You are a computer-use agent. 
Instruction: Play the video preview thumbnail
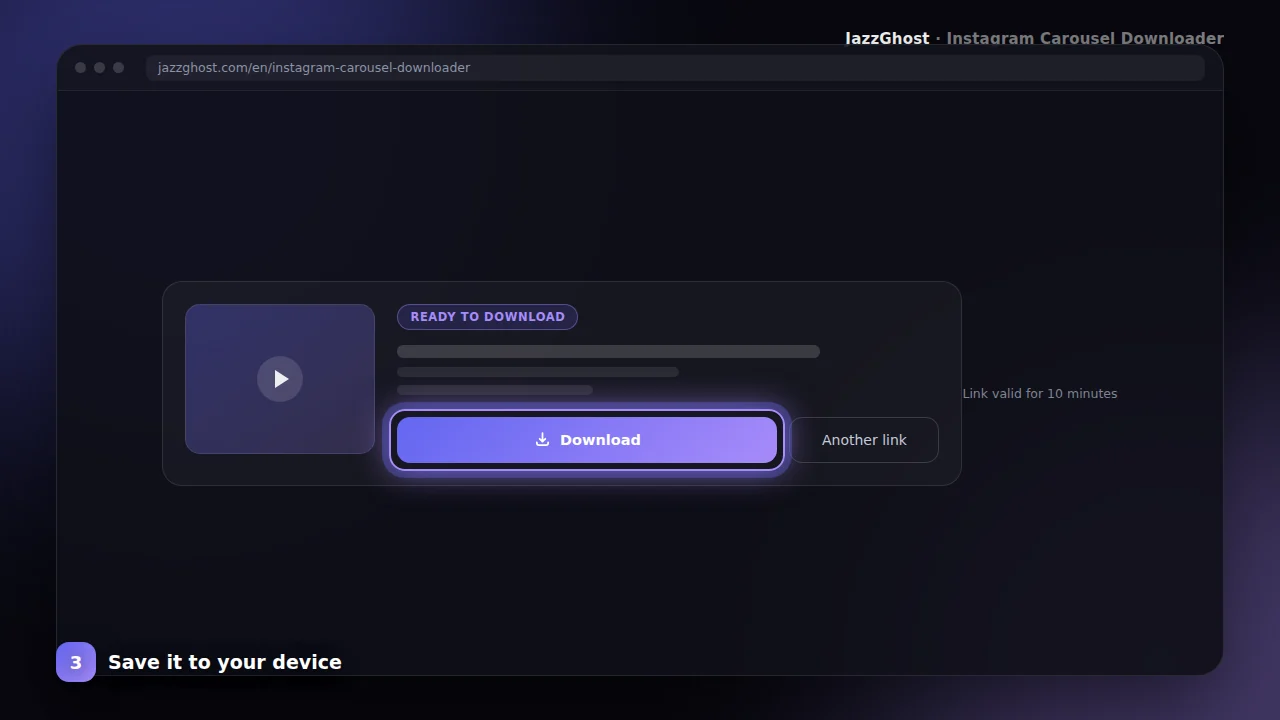[x=280, y=379]
